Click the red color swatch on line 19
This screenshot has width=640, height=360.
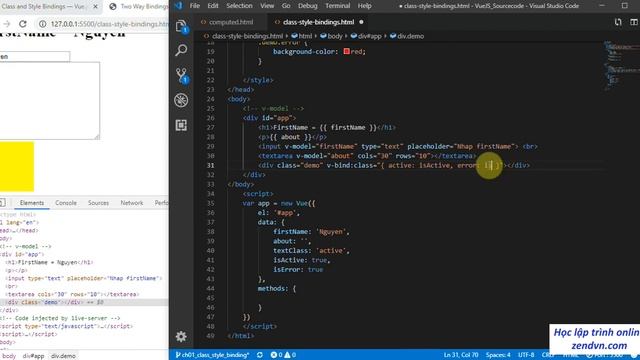[347, 51]
